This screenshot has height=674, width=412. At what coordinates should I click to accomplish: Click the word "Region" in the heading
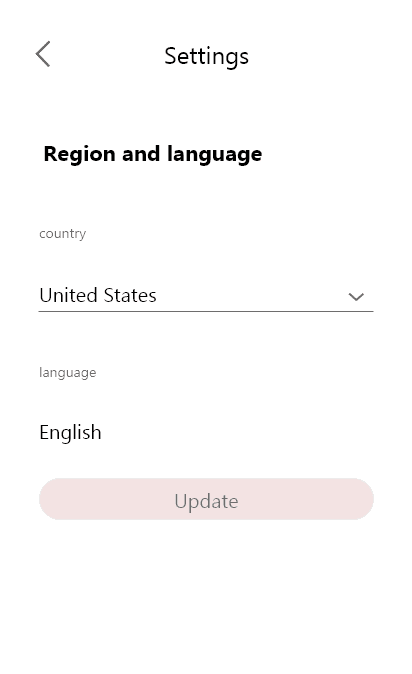coord(80,155)
